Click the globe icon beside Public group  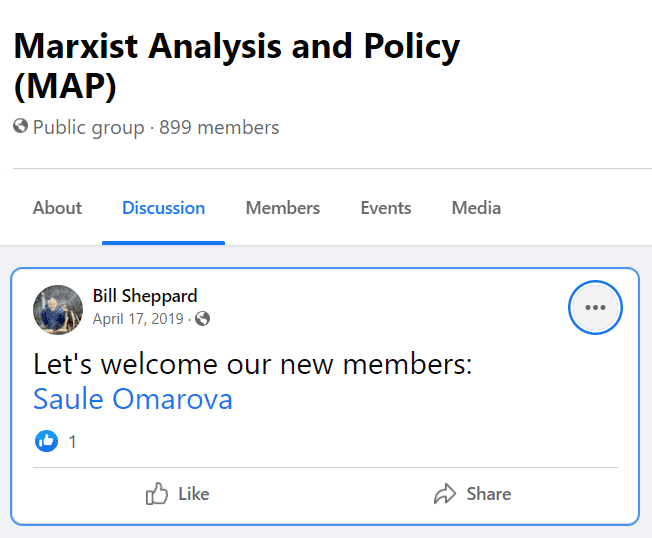[20, 126]
